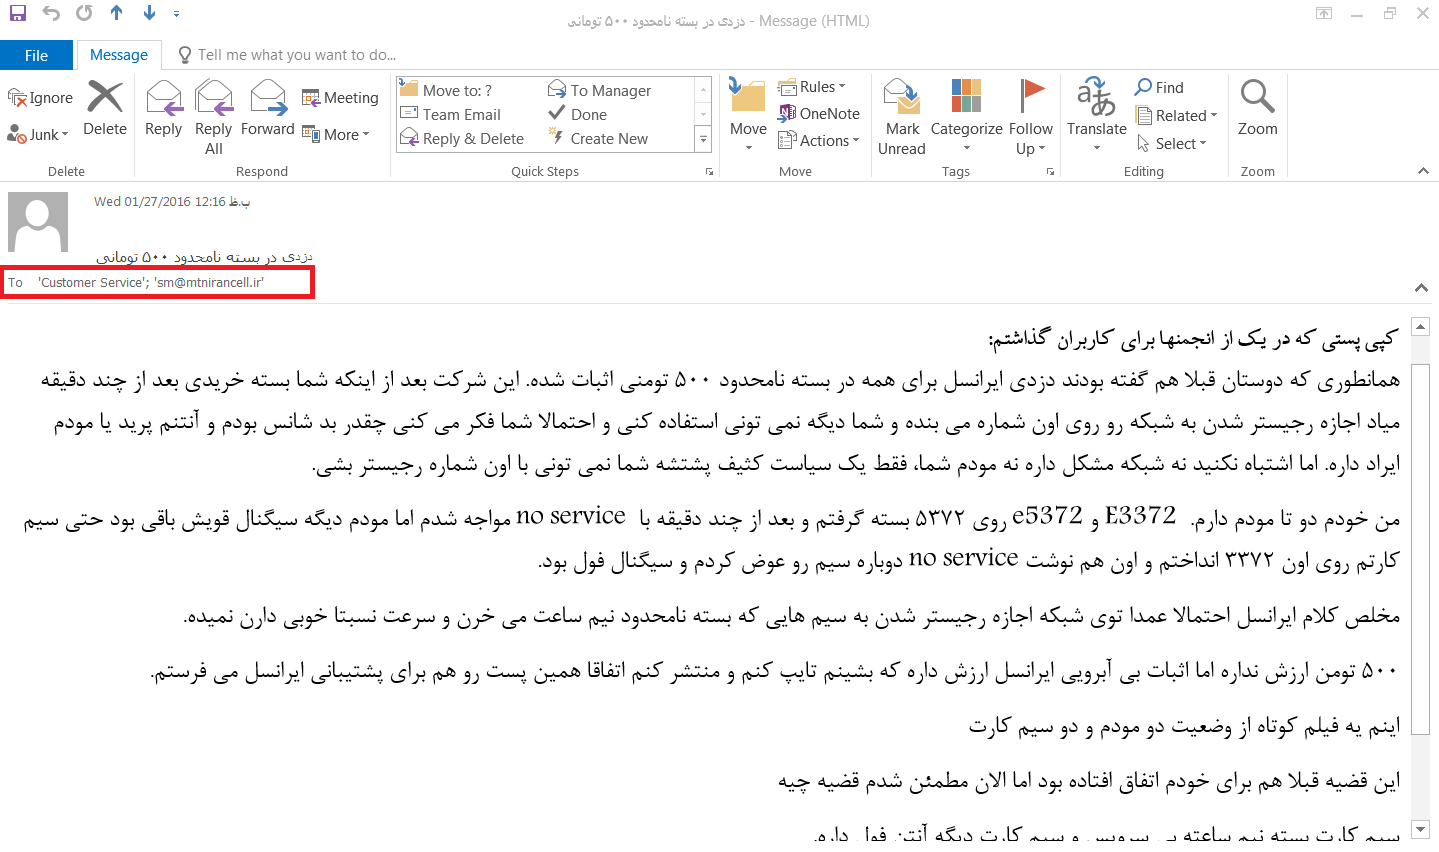Collapse the ribbon with chevron

point(1423,171)
